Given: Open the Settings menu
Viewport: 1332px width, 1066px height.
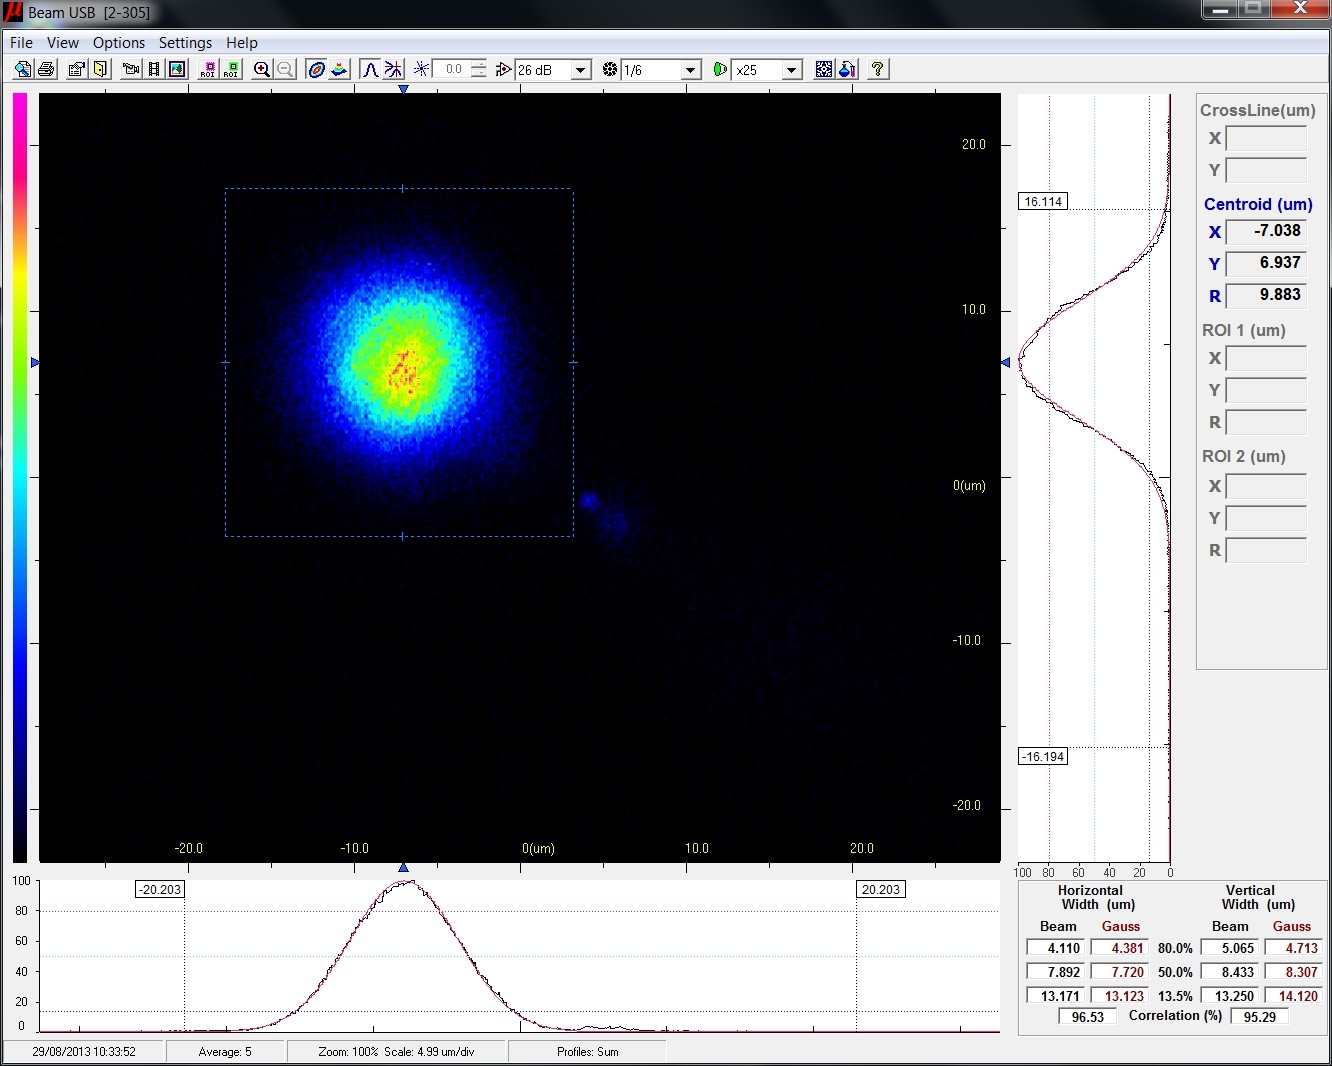Looking at the screenshot, I should pos(185,42).
